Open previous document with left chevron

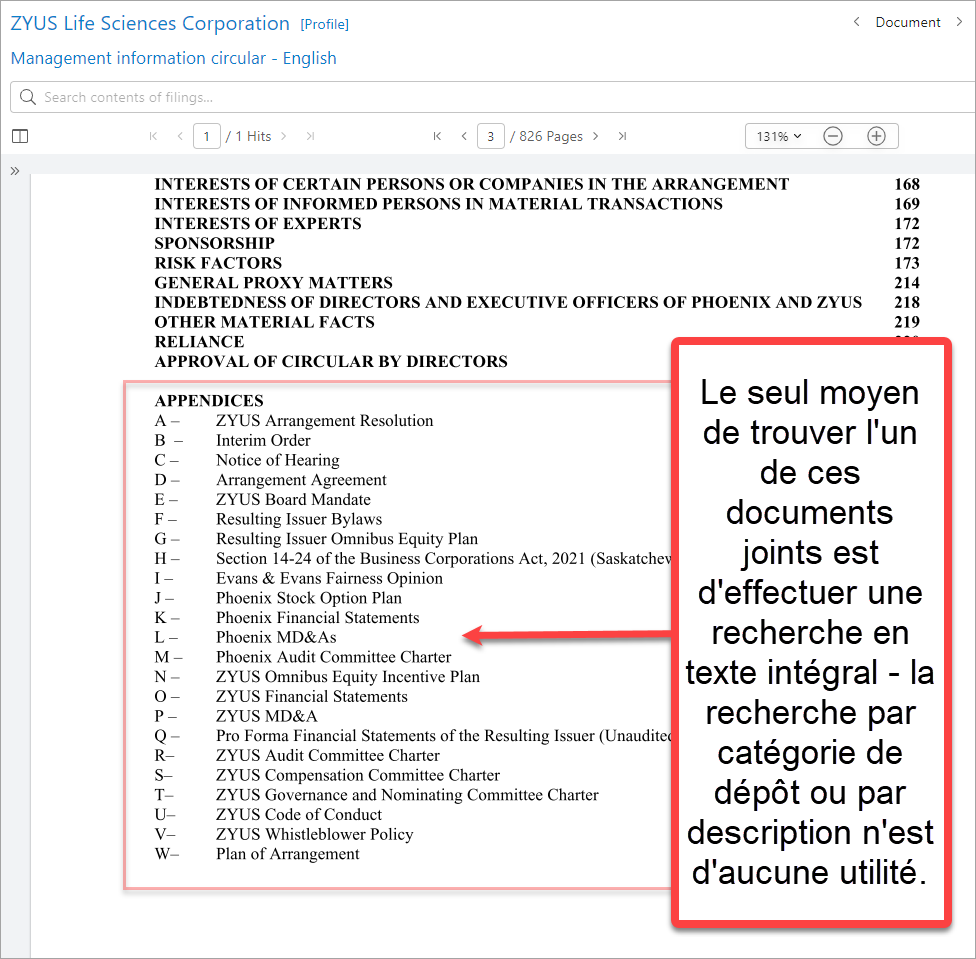pos(856,22)
